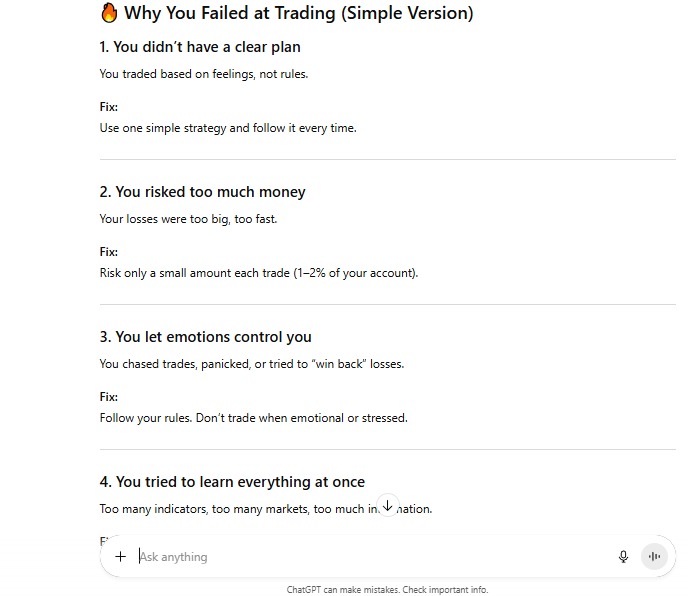Click the "You chased trades, panicked" sentence

point(251,364)
